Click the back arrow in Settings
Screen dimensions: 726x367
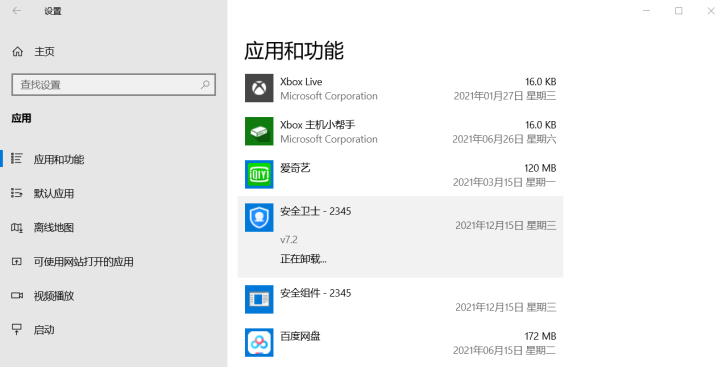17,11
